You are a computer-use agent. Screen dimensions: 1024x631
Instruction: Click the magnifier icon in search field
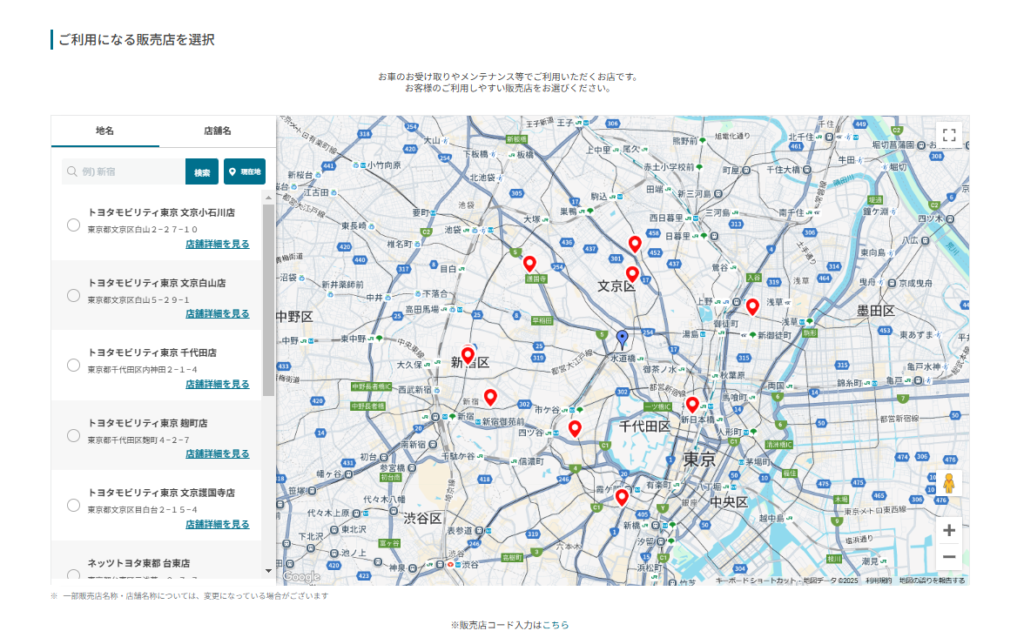72,172
